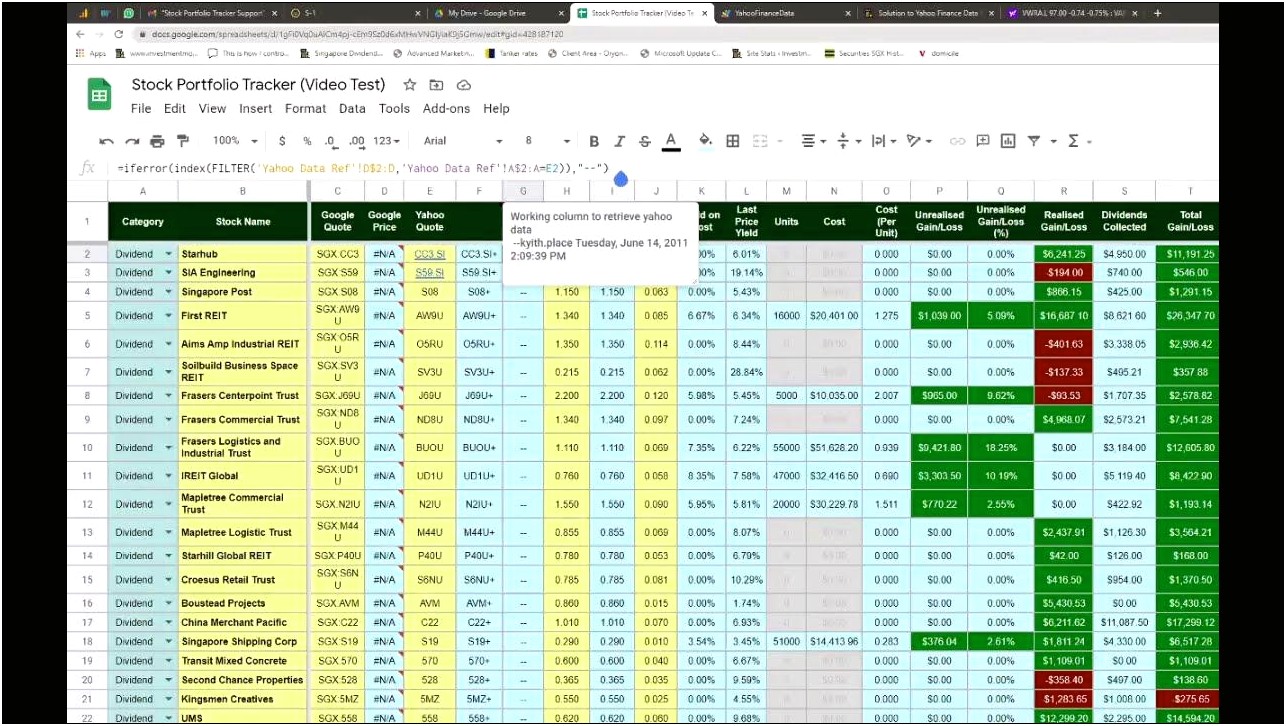Open the Data menu
The height and width of the screenshot is (726, 1286).
[x=352, y=108]
